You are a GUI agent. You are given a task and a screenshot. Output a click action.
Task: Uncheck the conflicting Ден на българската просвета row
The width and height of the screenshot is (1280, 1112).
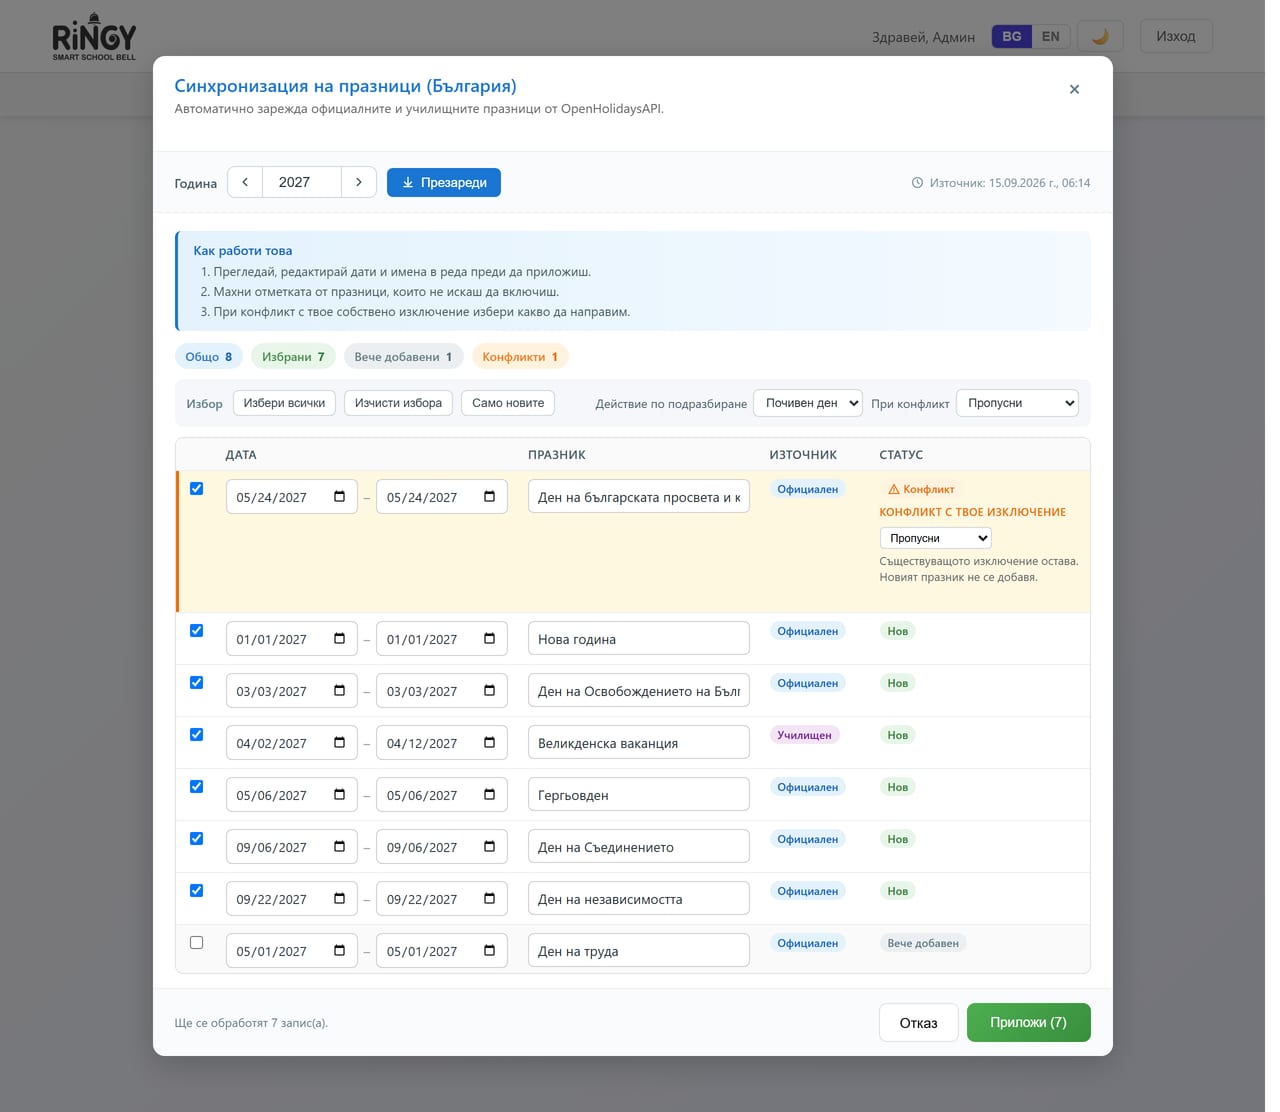coord(197,489)
